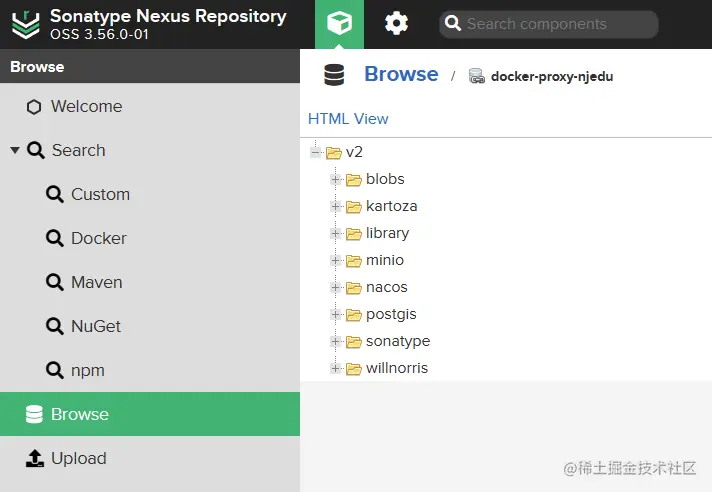The width and height of the screenshot is (712, 492).
Task: Click the library folder icon
Action: click(x=354, y=234)
